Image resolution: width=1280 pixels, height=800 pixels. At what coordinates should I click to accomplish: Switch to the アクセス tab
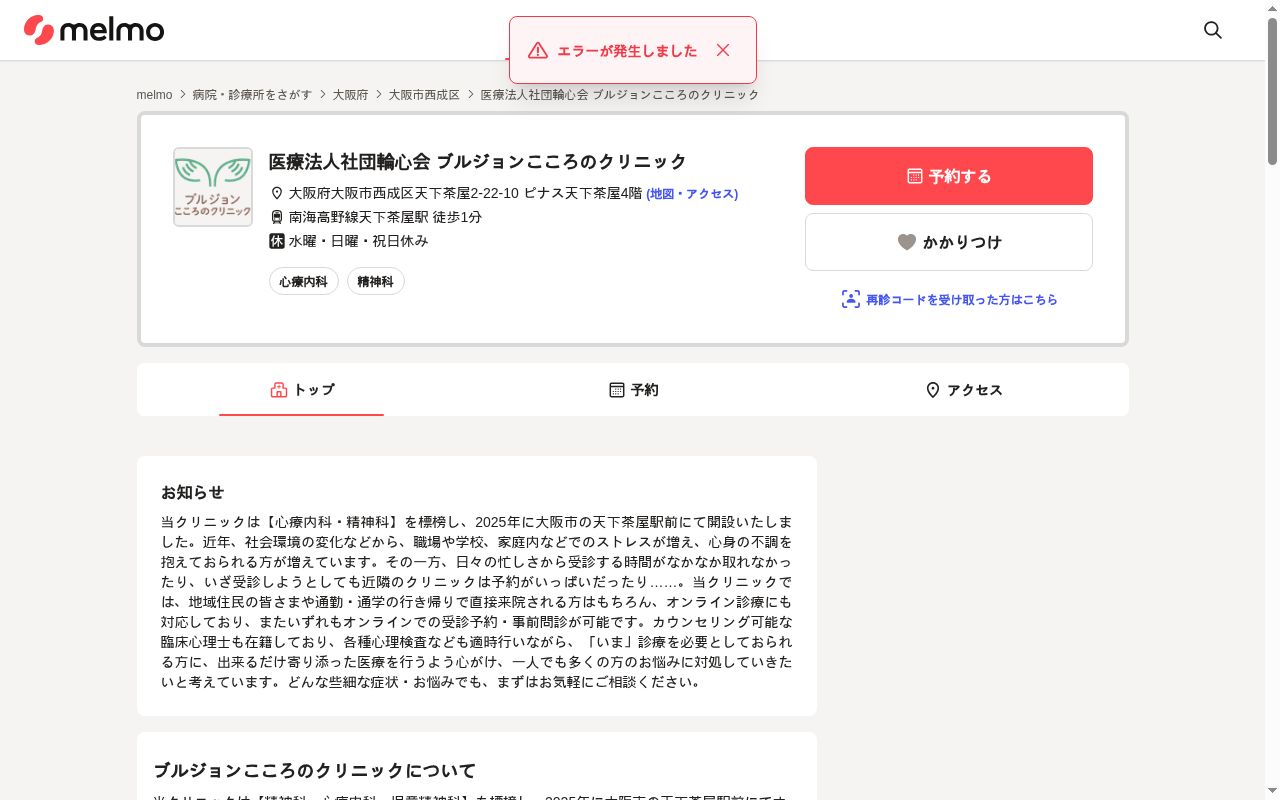coord(963,390)
